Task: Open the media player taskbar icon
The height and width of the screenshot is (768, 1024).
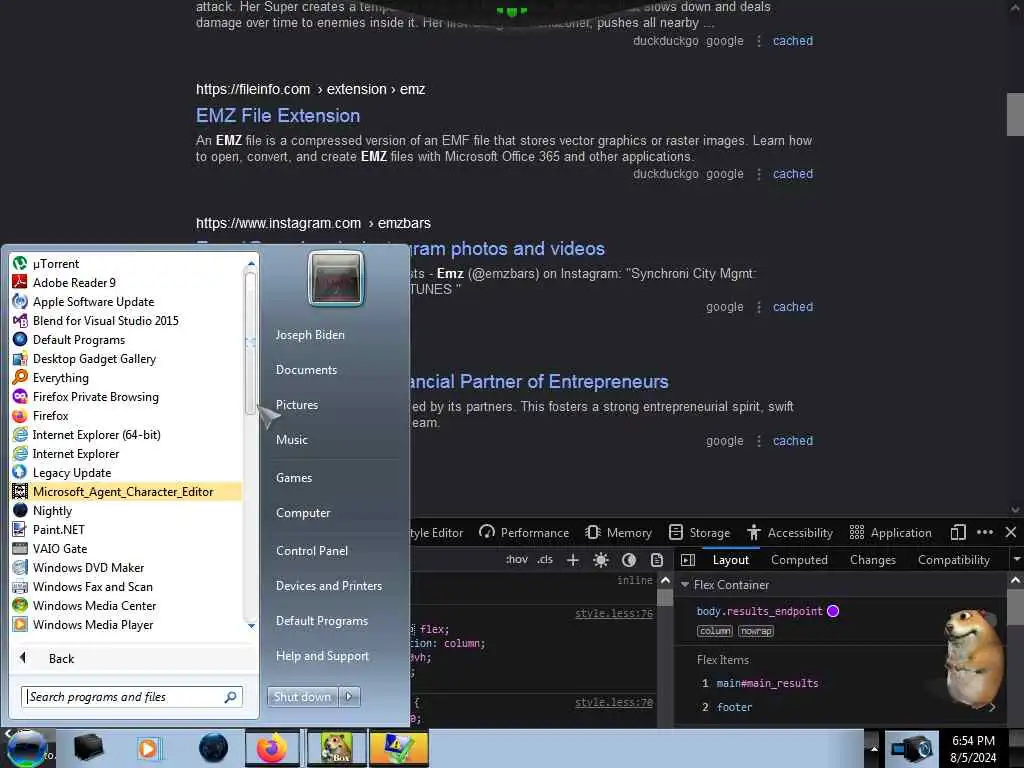Action: pyautogui.click(x=148, y=748)
